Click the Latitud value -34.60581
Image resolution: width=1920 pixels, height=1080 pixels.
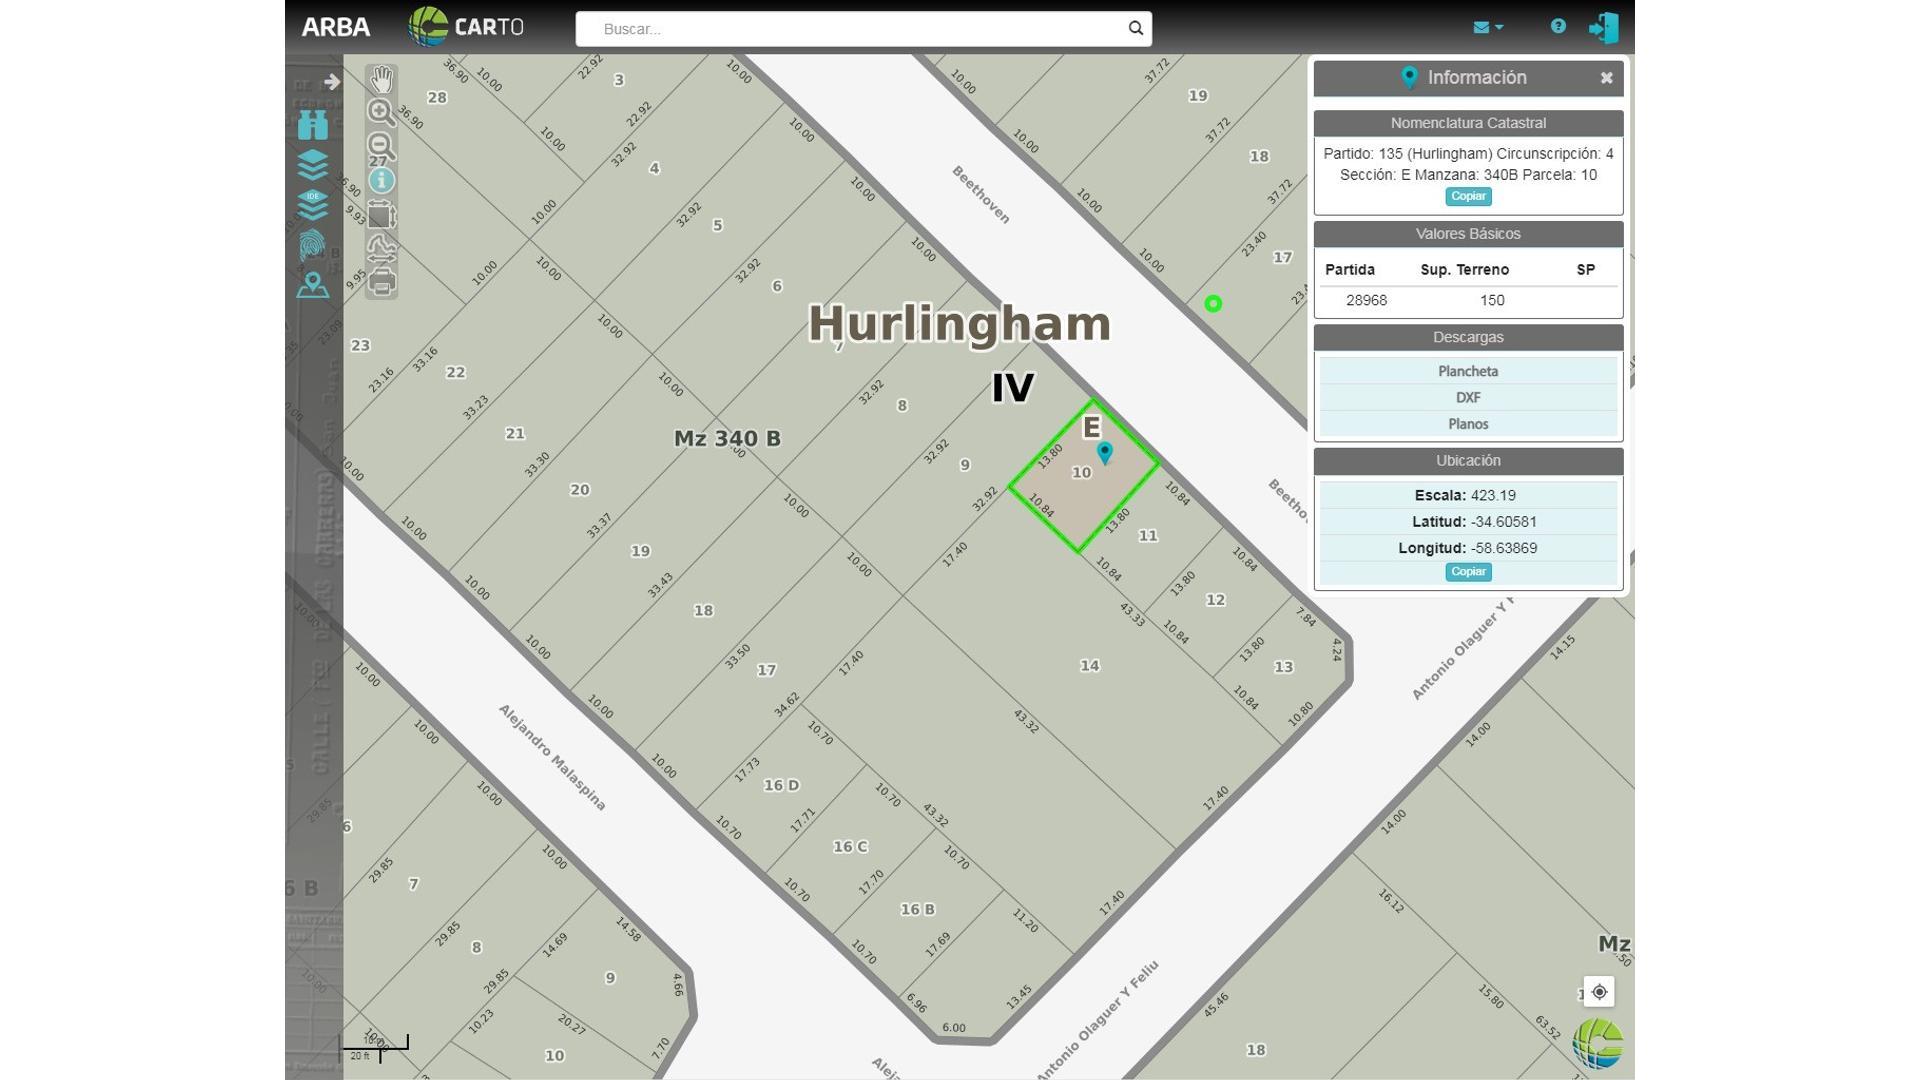pos(1504,522)
